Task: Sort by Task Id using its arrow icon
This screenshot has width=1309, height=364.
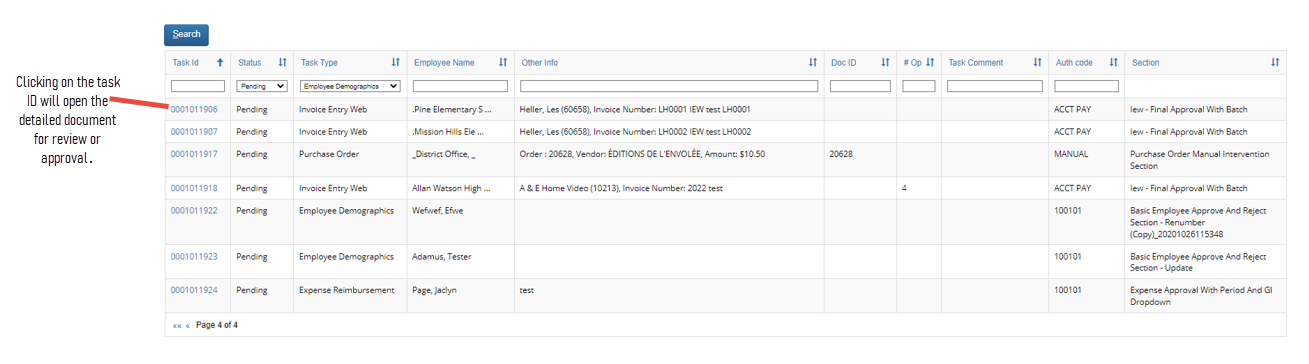Action: (220, 62)
